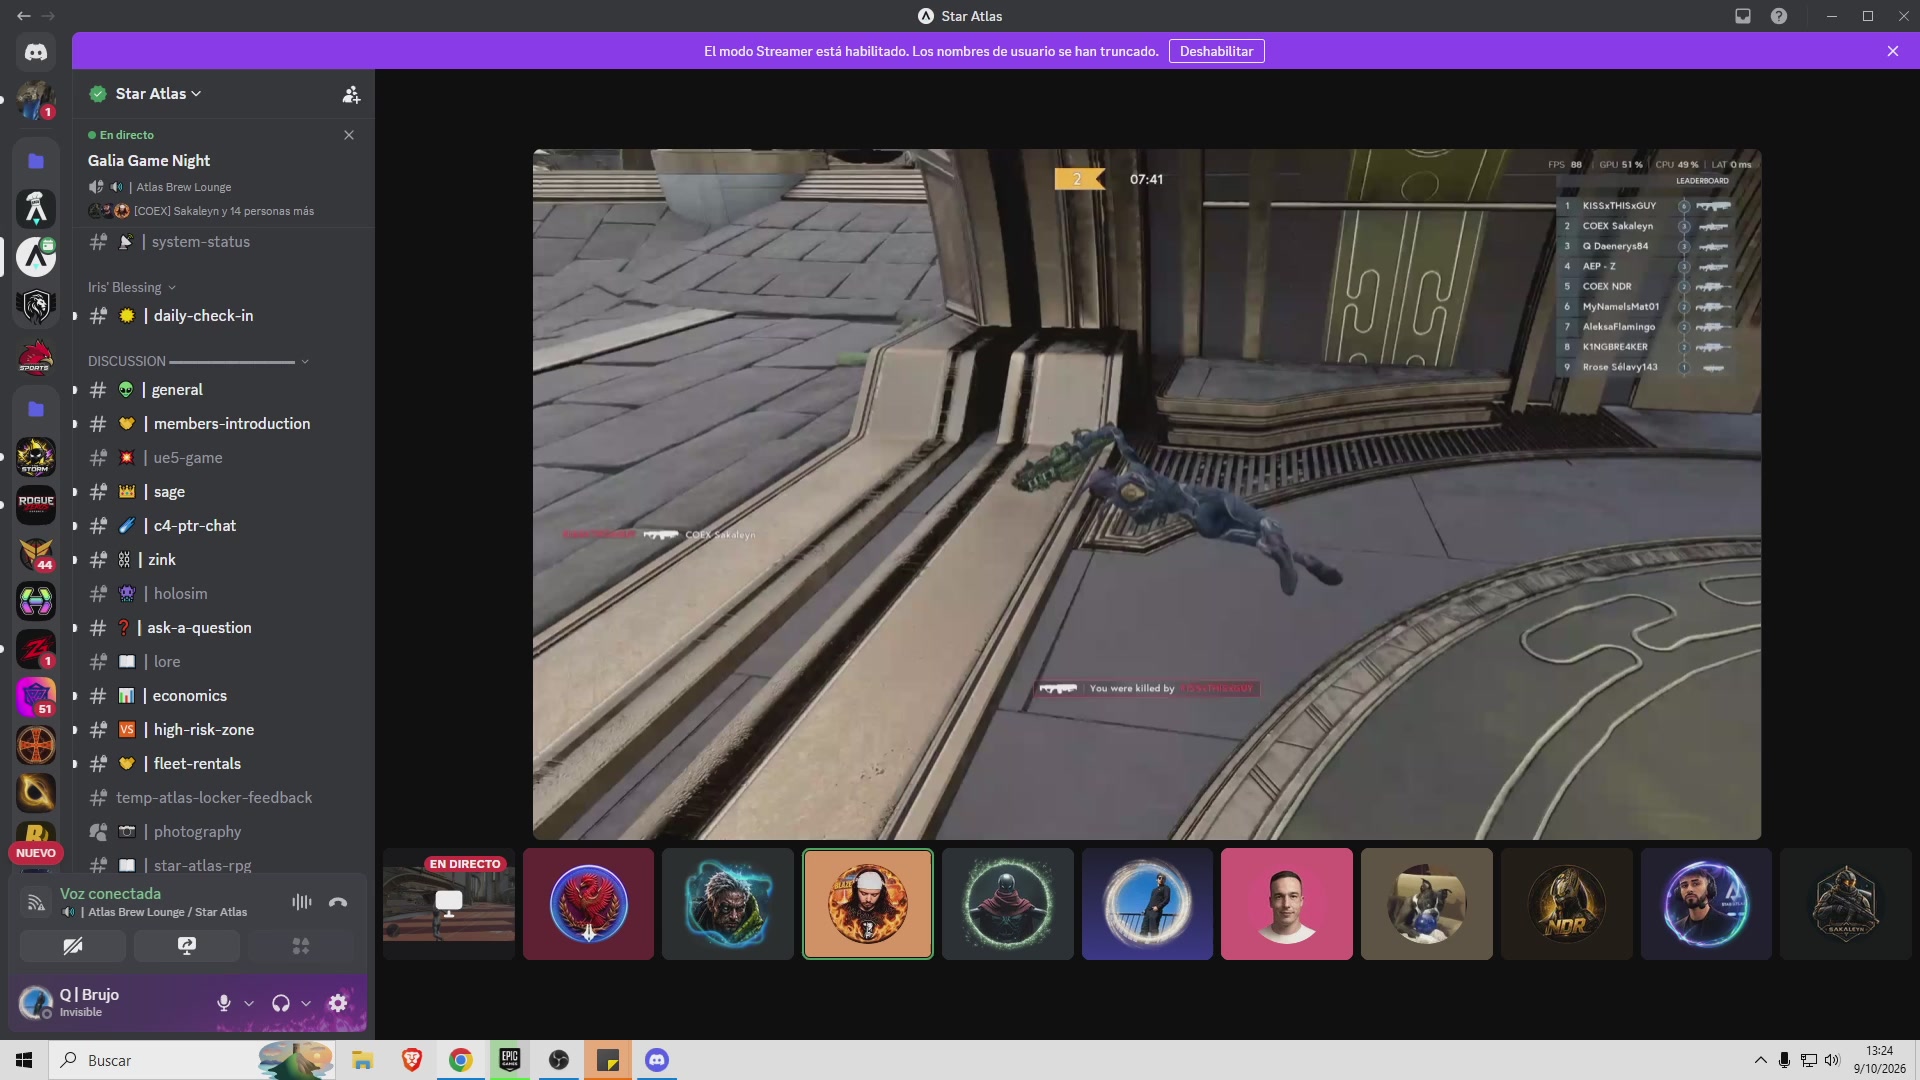
Task: Open the Q | Brujo user profile panel
Action: coord(110,1003)
